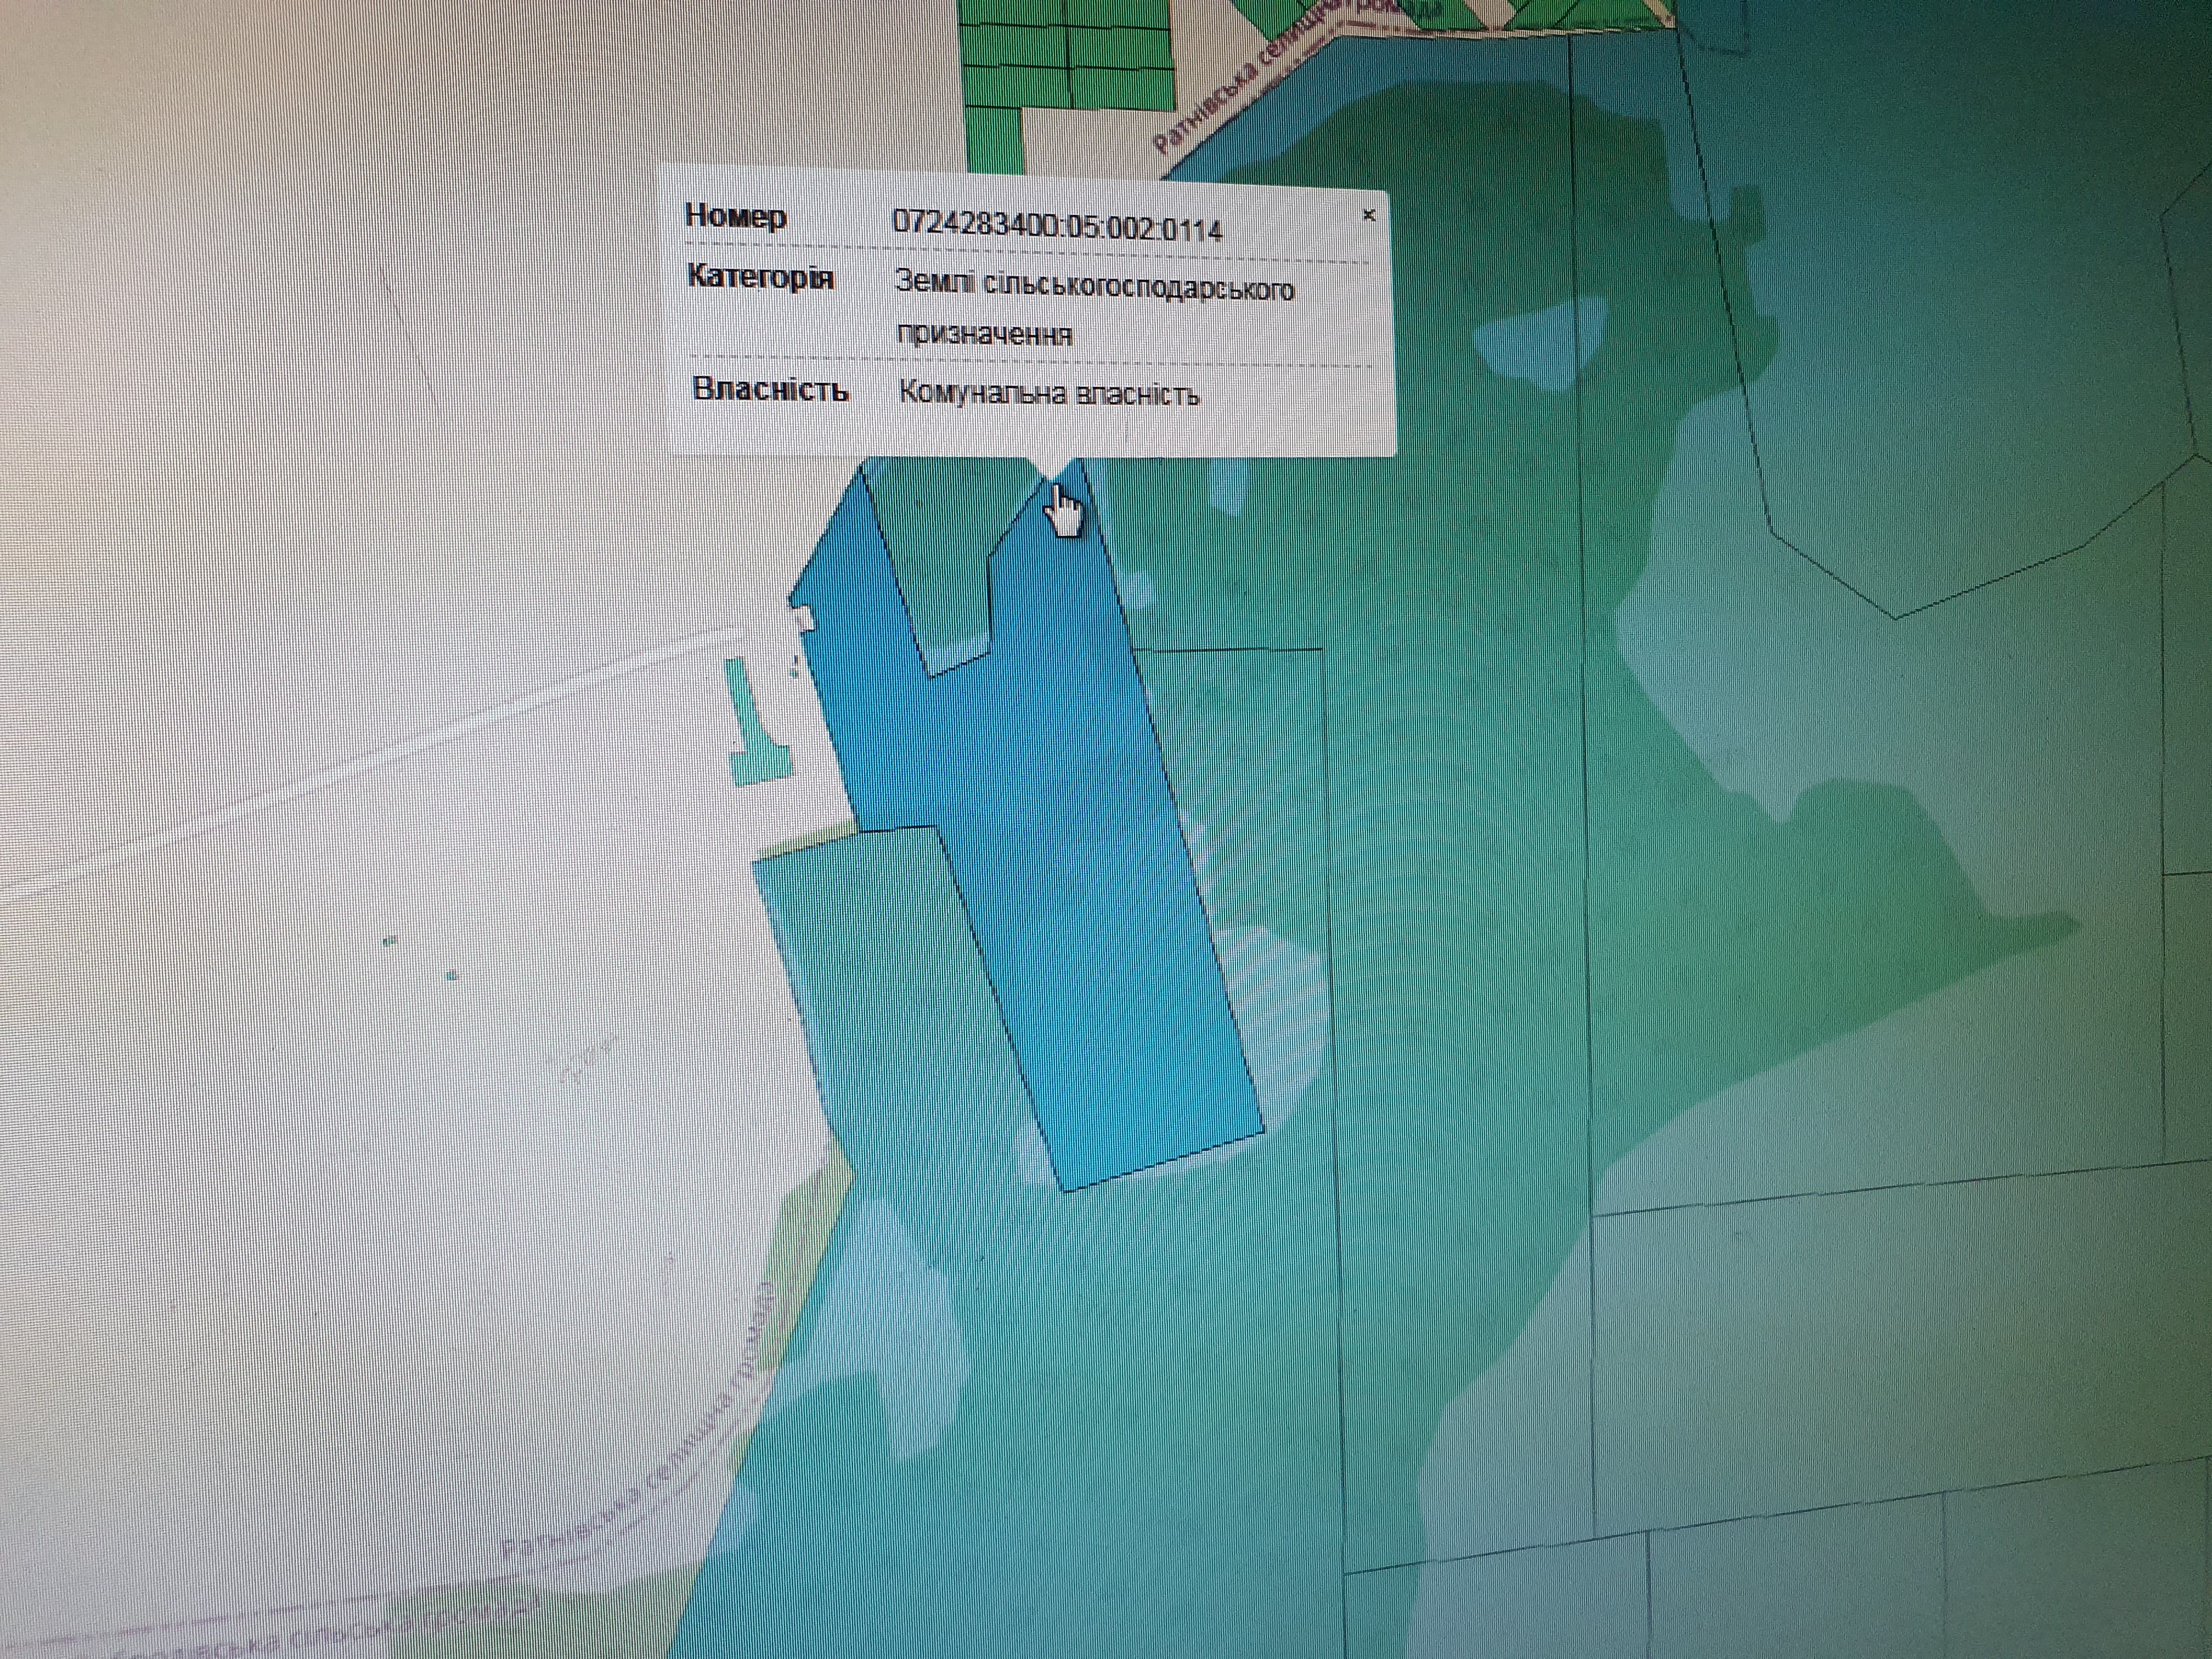Select the teal parcel left of highlighted one
The width and height of the screenshot is (2212, 1659).
click(x=890, y=1000)
